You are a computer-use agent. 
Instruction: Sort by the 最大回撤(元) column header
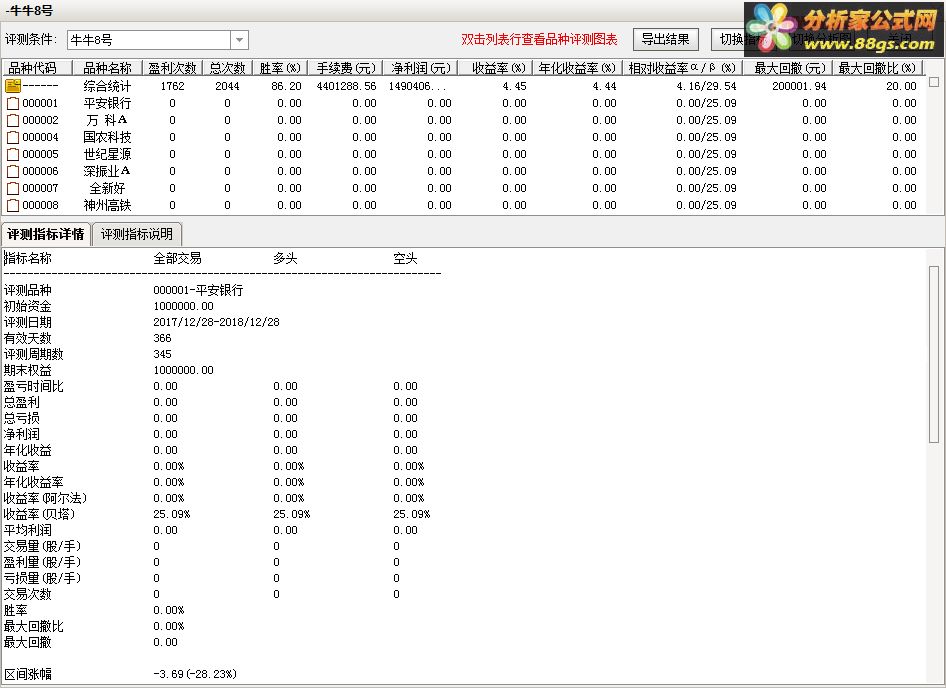[787, 68]
